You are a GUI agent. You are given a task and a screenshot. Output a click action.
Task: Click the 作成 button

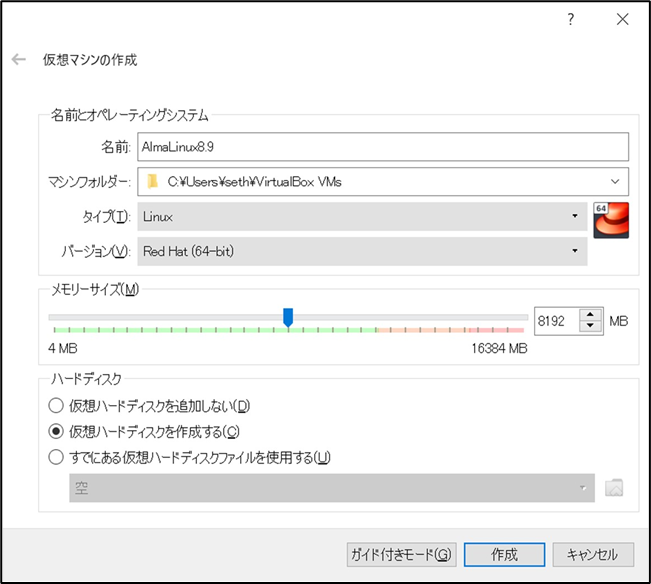pos(504,555)
